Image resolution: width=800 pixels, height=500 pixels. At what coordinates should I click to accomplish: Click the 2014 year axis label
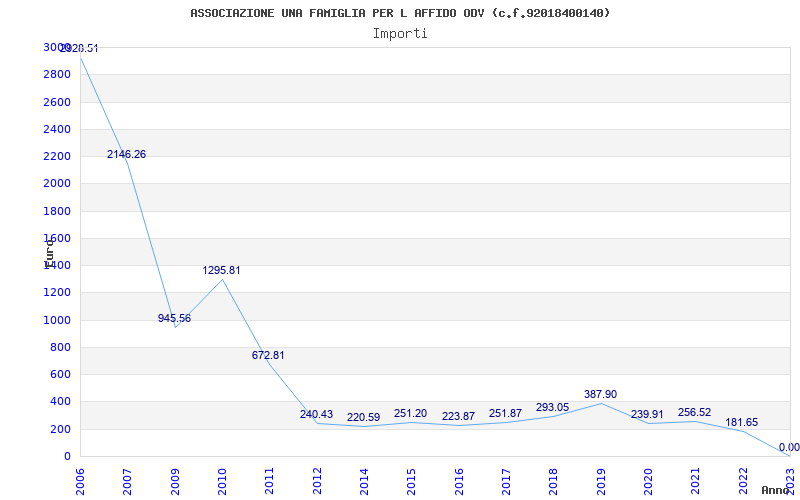364,481
